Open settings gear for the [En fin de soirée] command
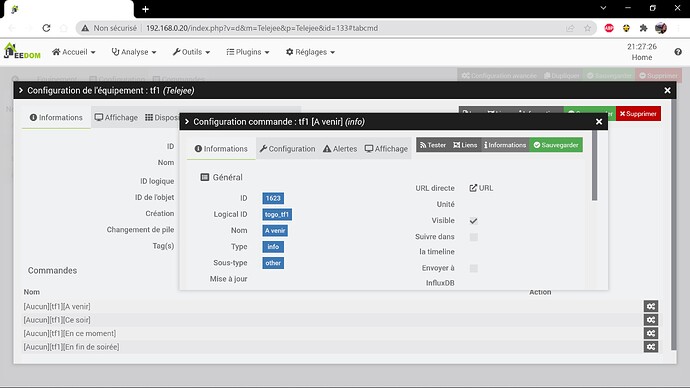 click(x=651, y=347)
